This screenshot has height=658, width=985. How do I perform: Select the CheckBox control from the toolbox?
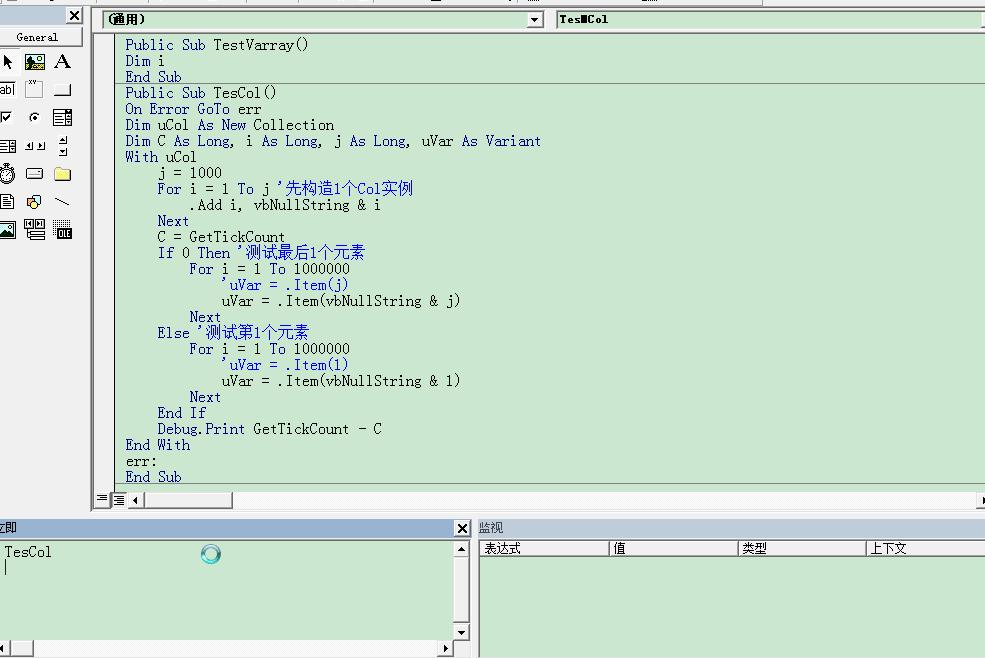[8, 117]
